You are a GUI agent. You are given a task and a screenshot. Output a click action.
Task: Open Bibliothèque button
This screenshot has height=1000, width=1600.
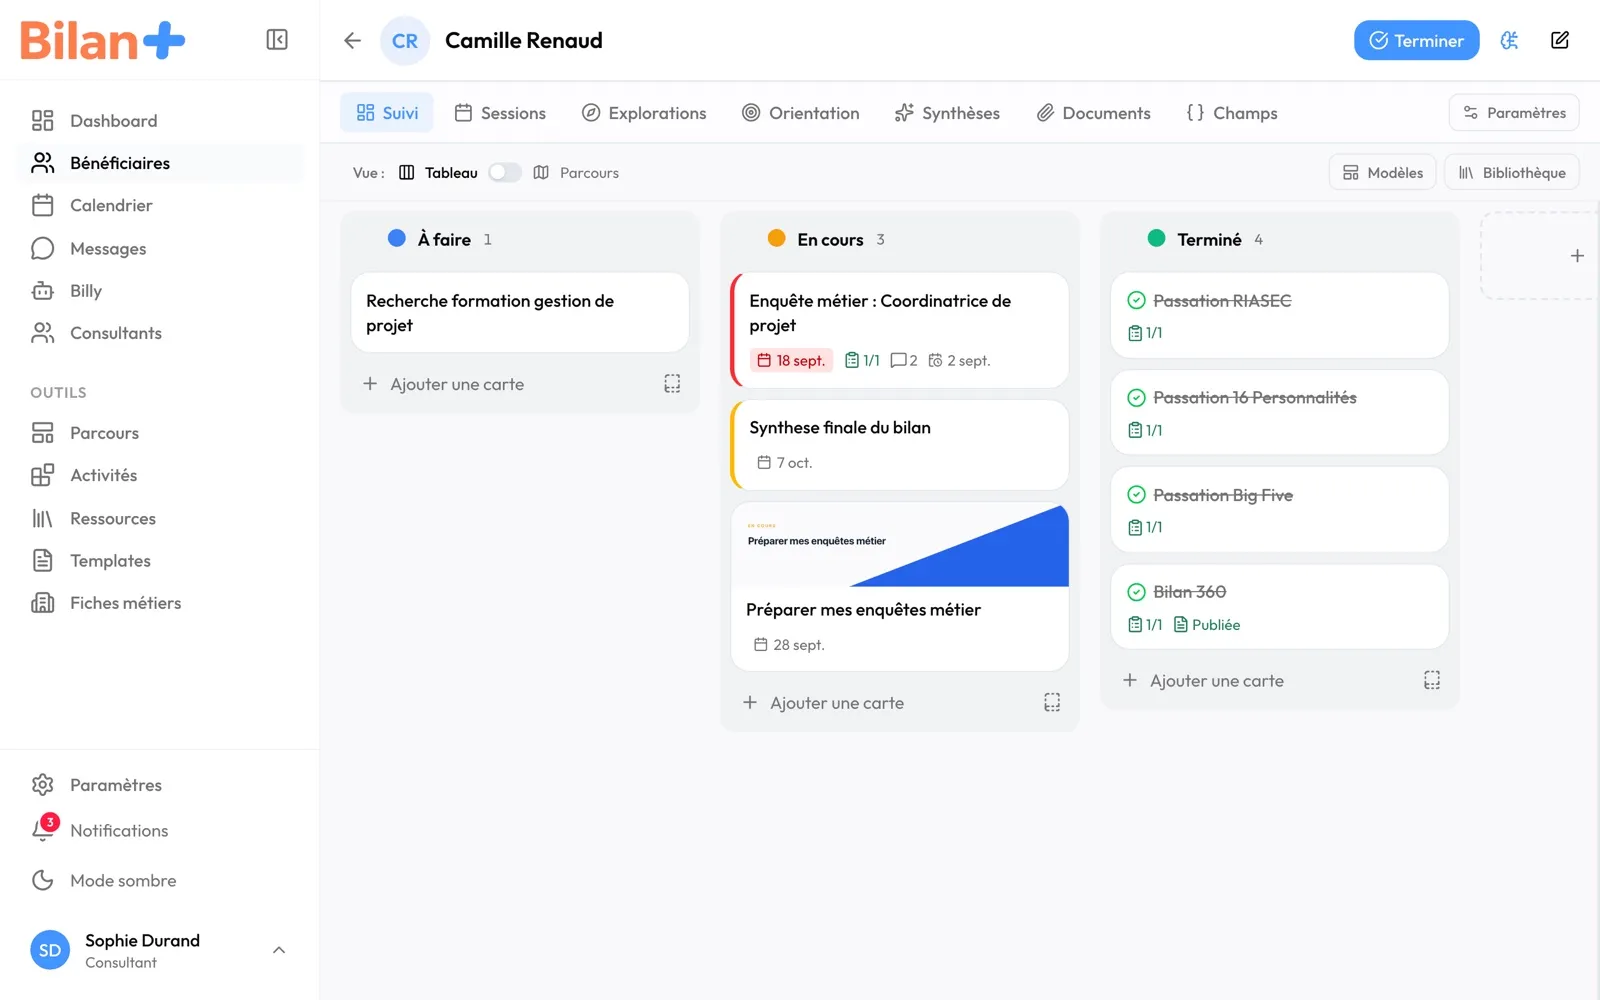click(1512, 172)
